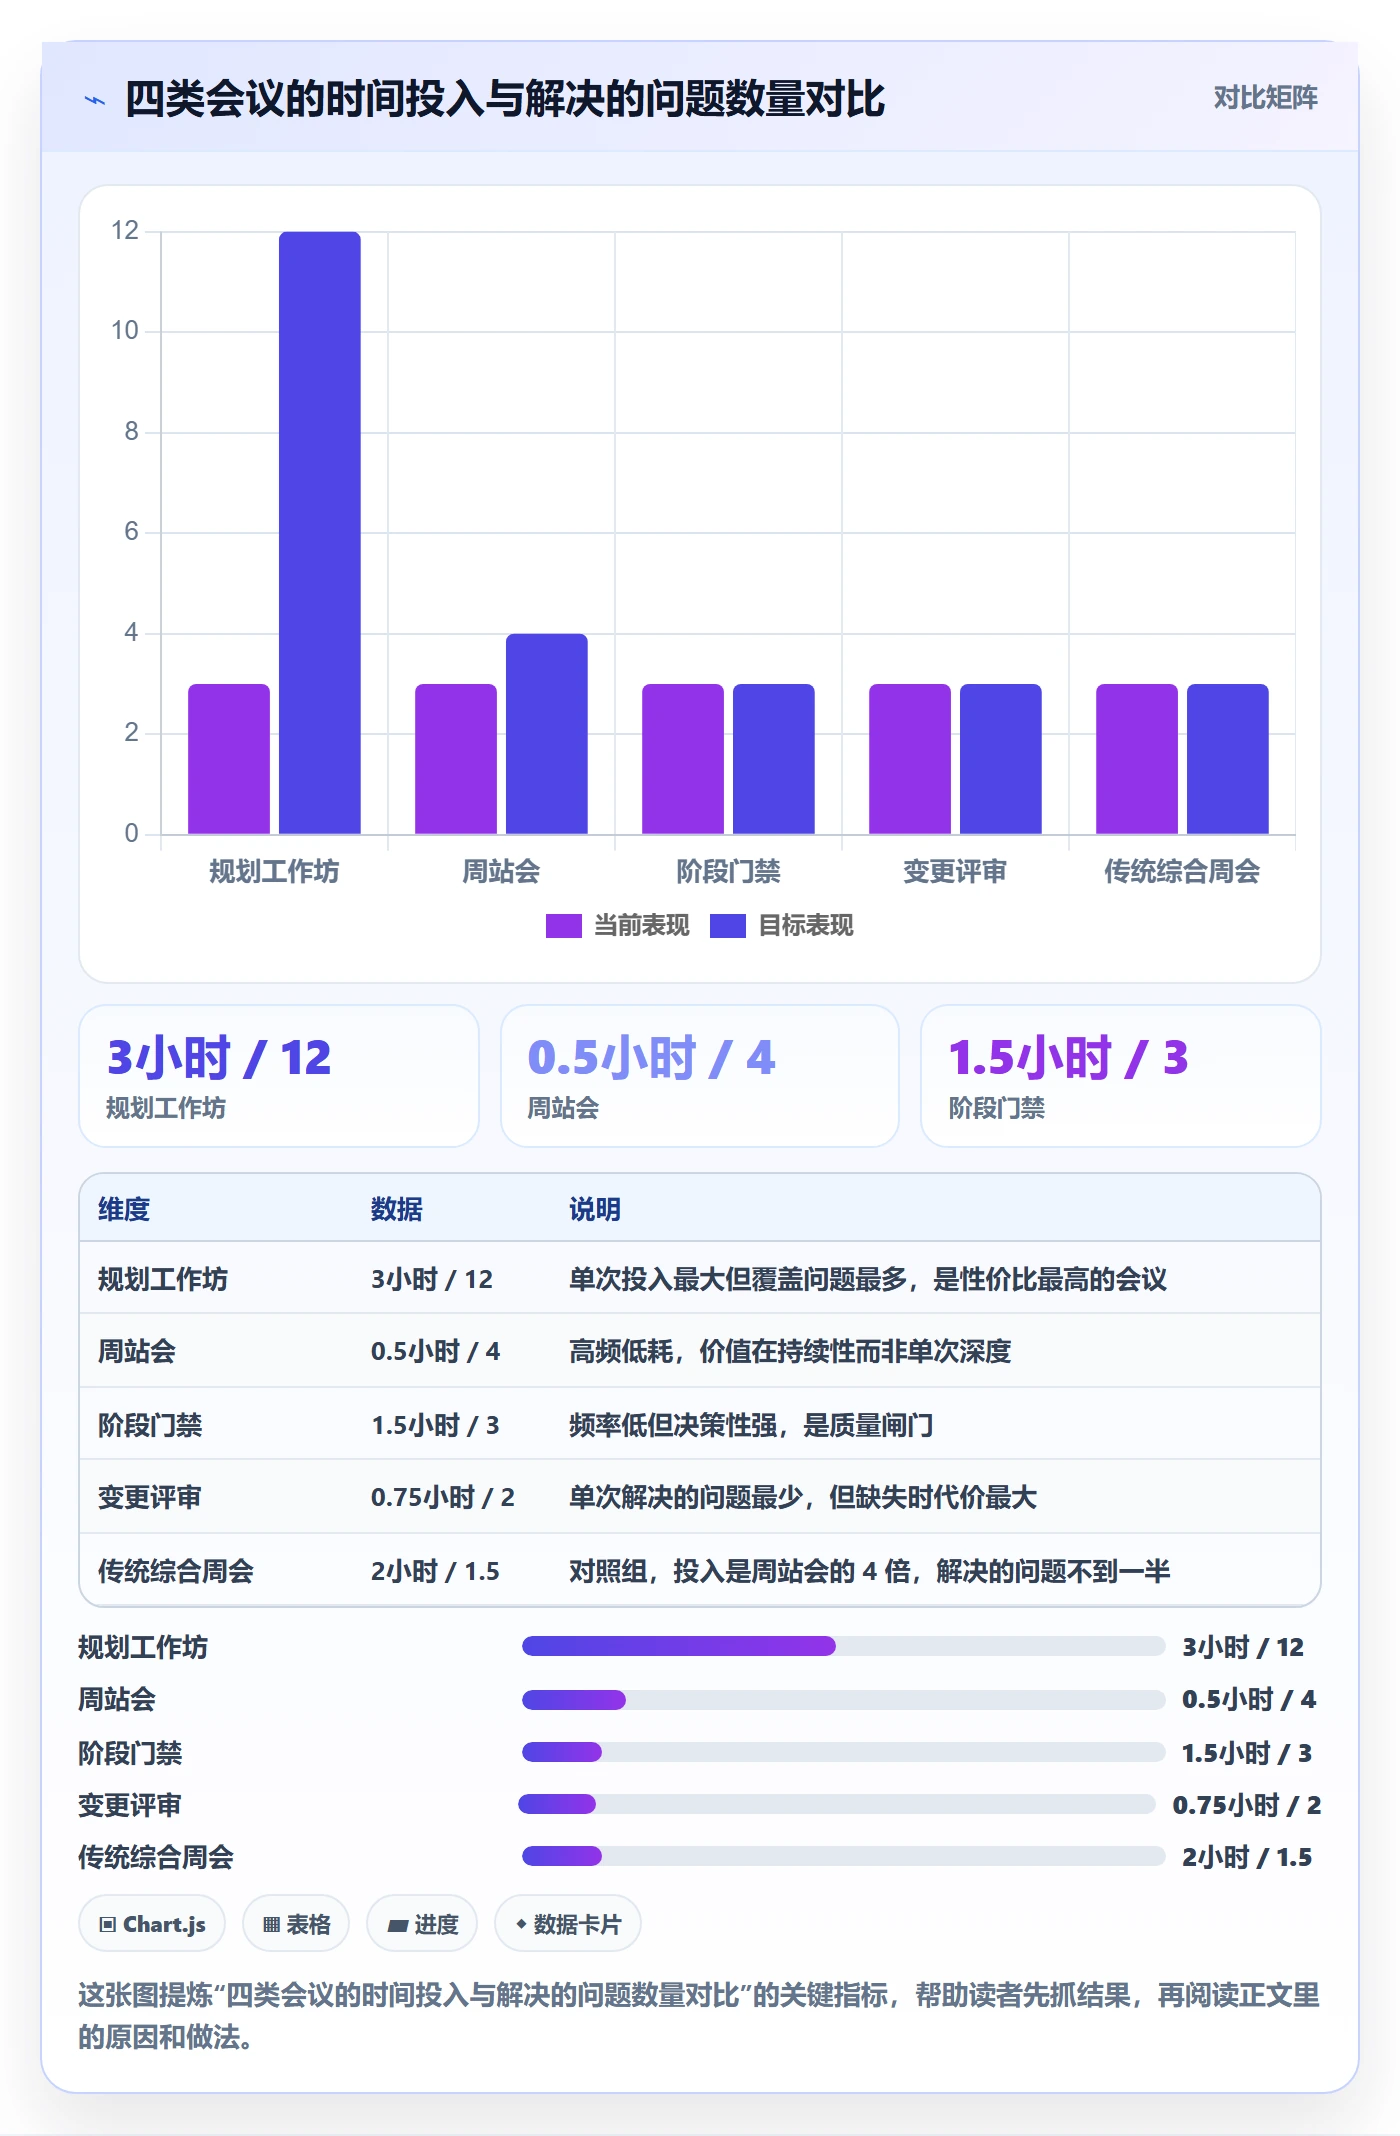The image size is (1400, 2136).
Task: Click the 规划工作坊 purple current bar
Action: coord(229,758)
